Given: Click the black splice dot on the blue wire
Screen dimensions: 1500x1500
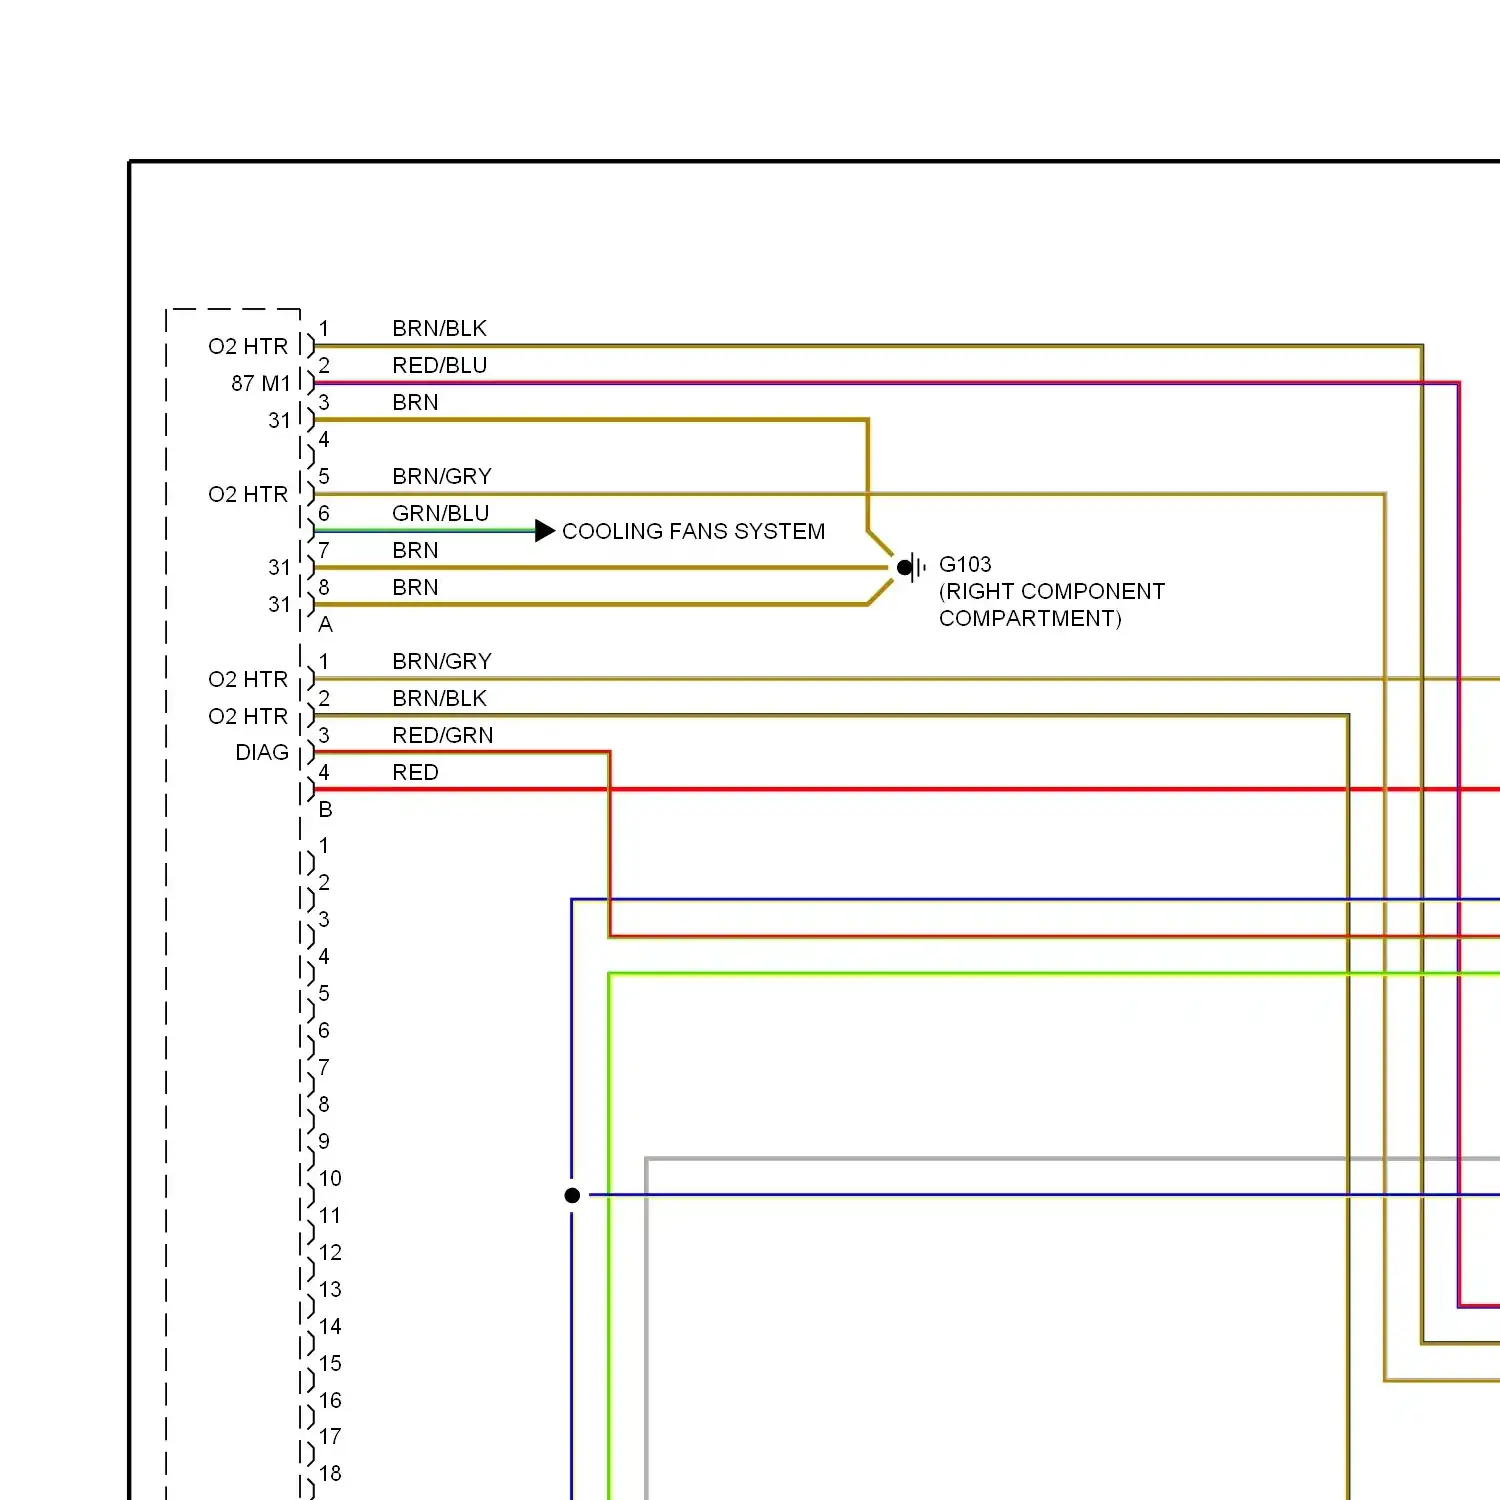Looking at the screenshot, I should point(572,1195).
